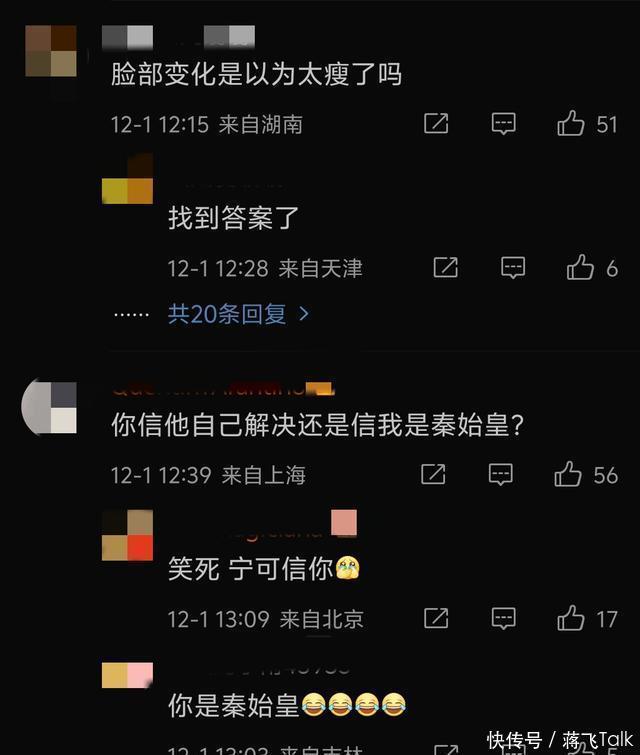
Task: Expand 共20条回复 replies
Action: click(x=227, y=314)
